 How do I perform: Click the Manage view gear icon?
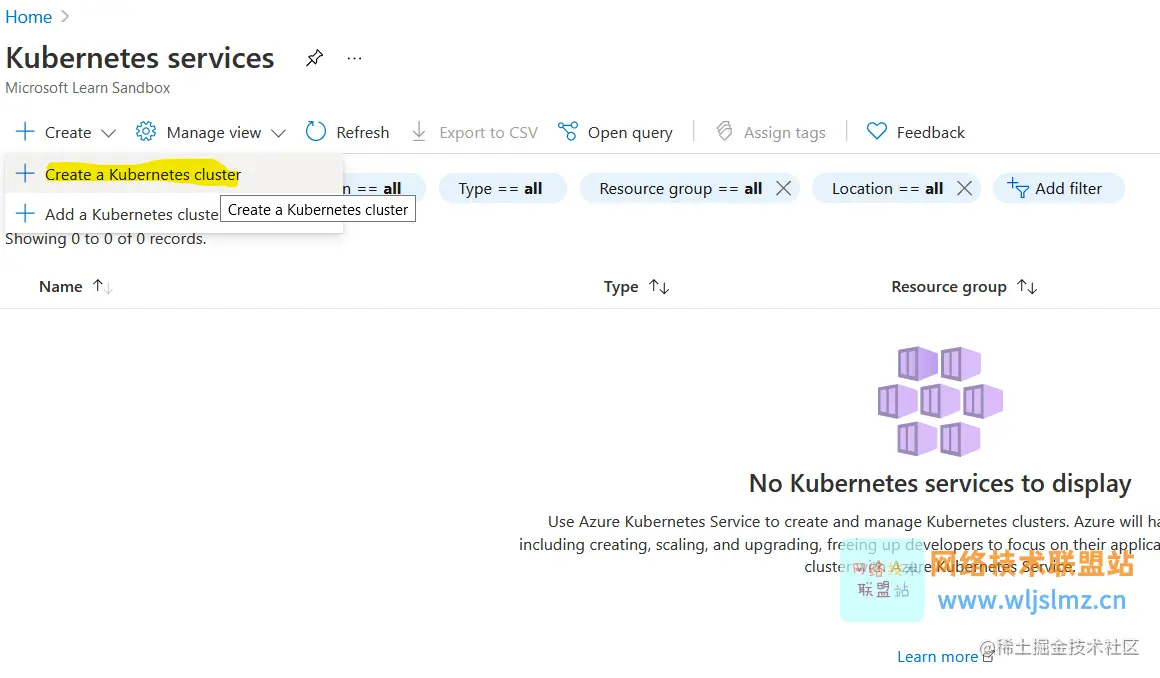tap(146, 132)
